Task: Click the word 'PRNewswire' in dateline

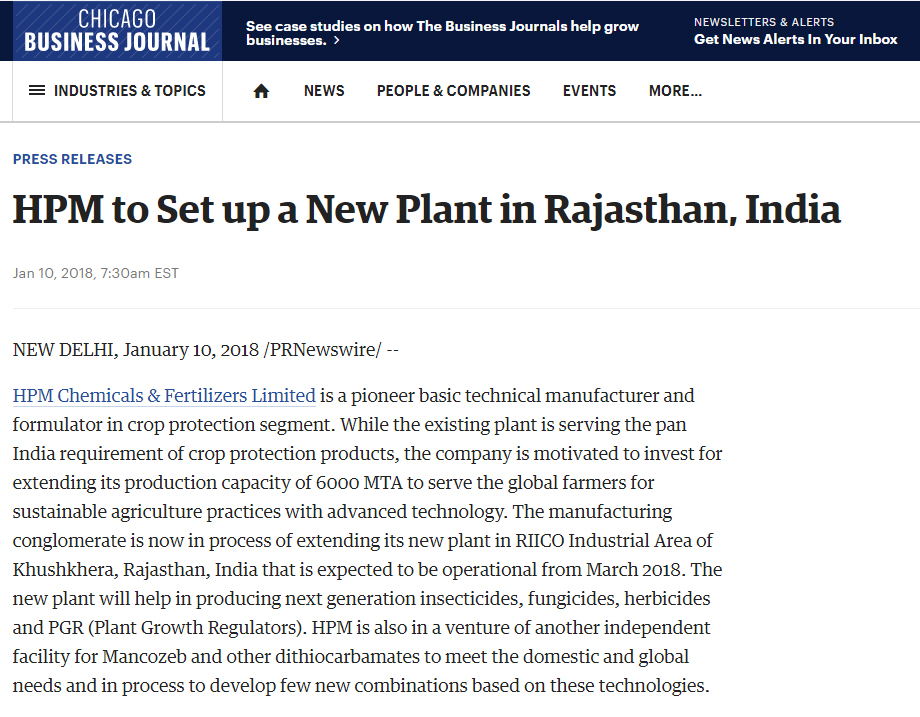Action: [x=322, y=350]
